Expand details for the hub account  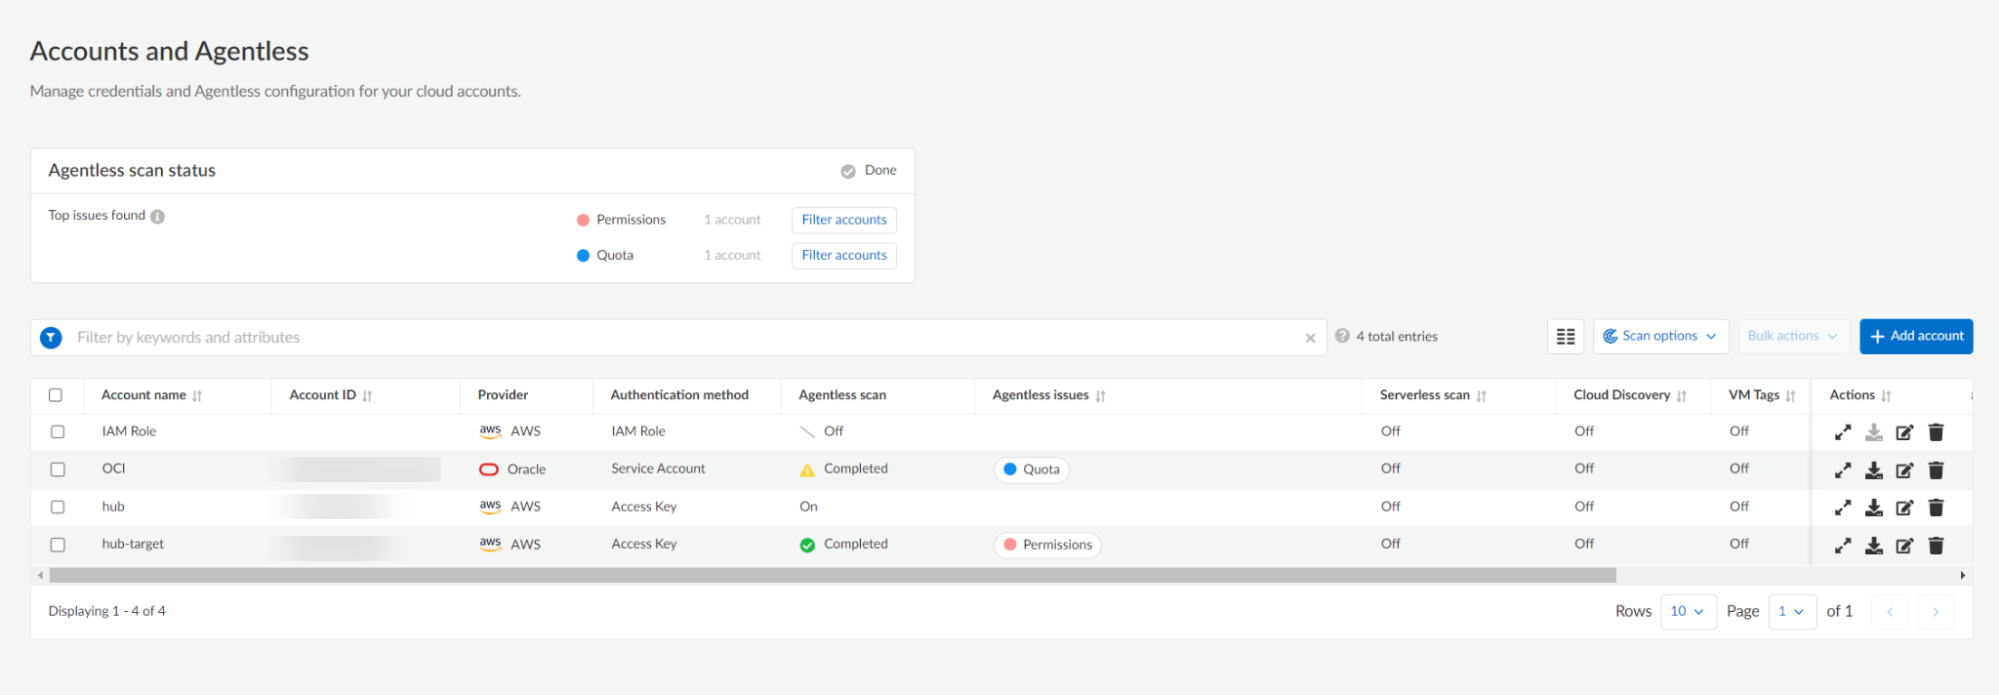click(1843, 507)
